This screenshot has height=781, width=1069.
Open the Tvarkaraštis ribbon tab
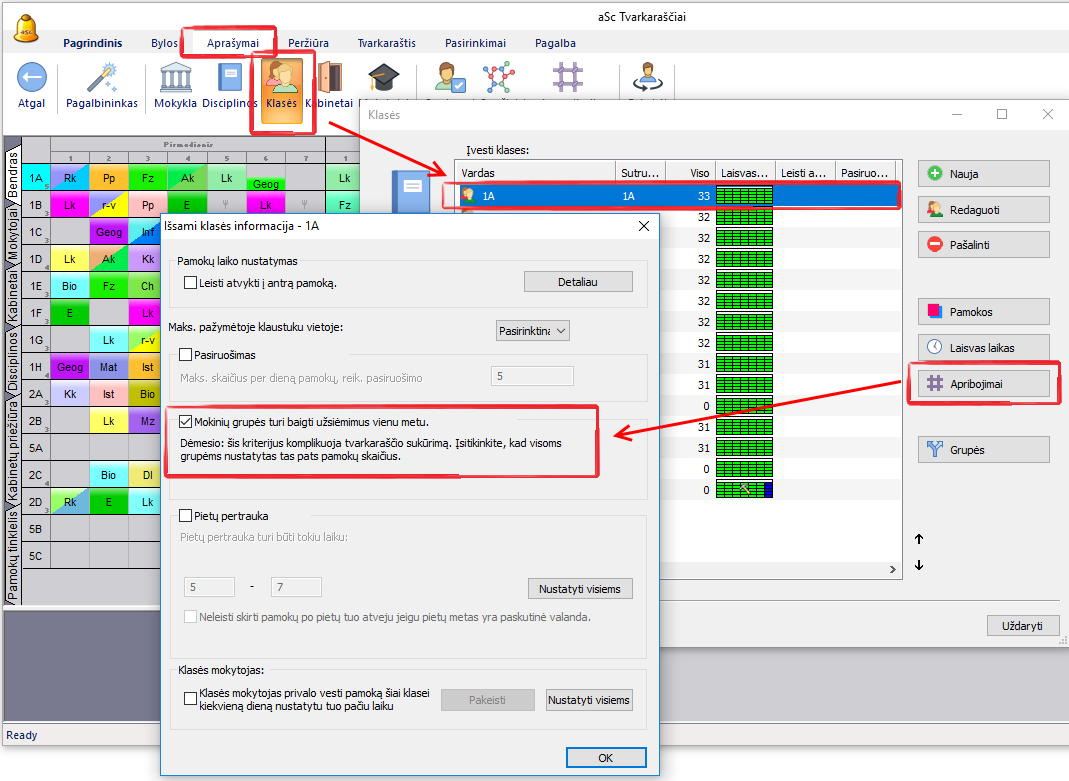pyautogui.click(x=389, y=43)
